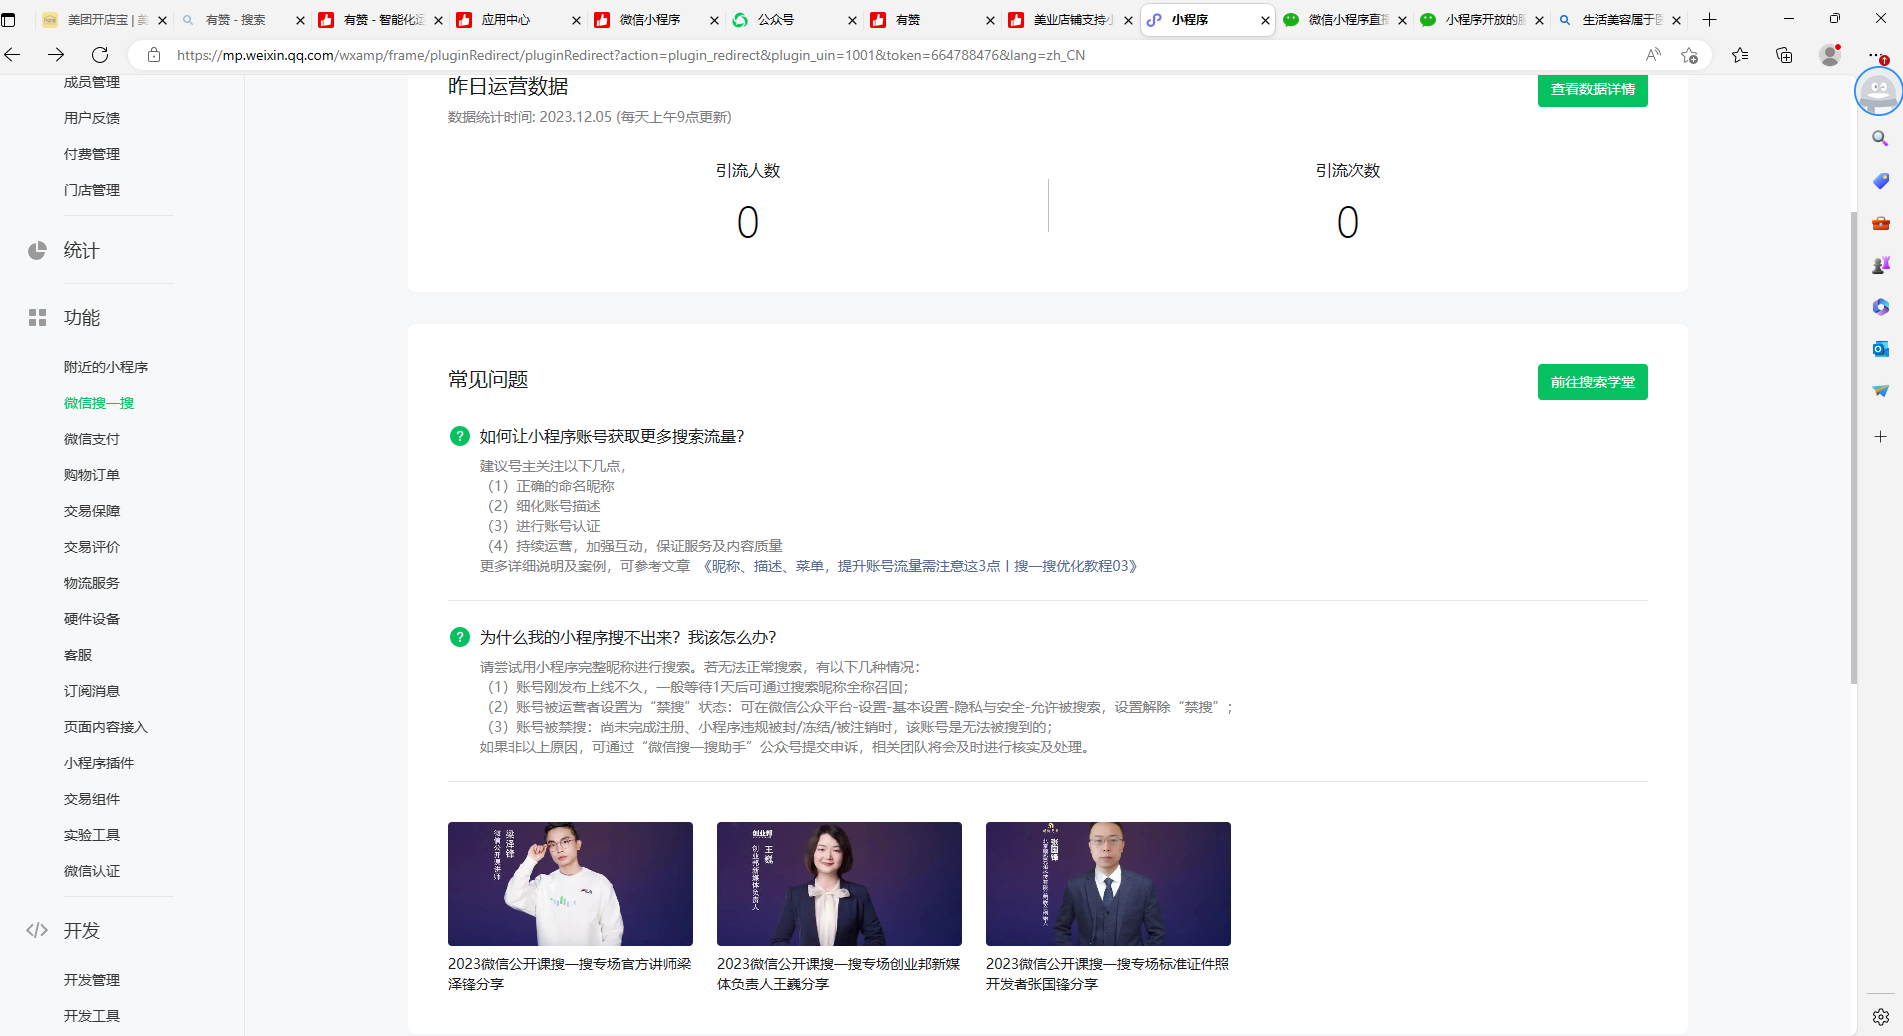Open 客服 in the sidebar
Image resolution: width=1903 pixels, height=1036 pixels.
click(x=78, y=655)
